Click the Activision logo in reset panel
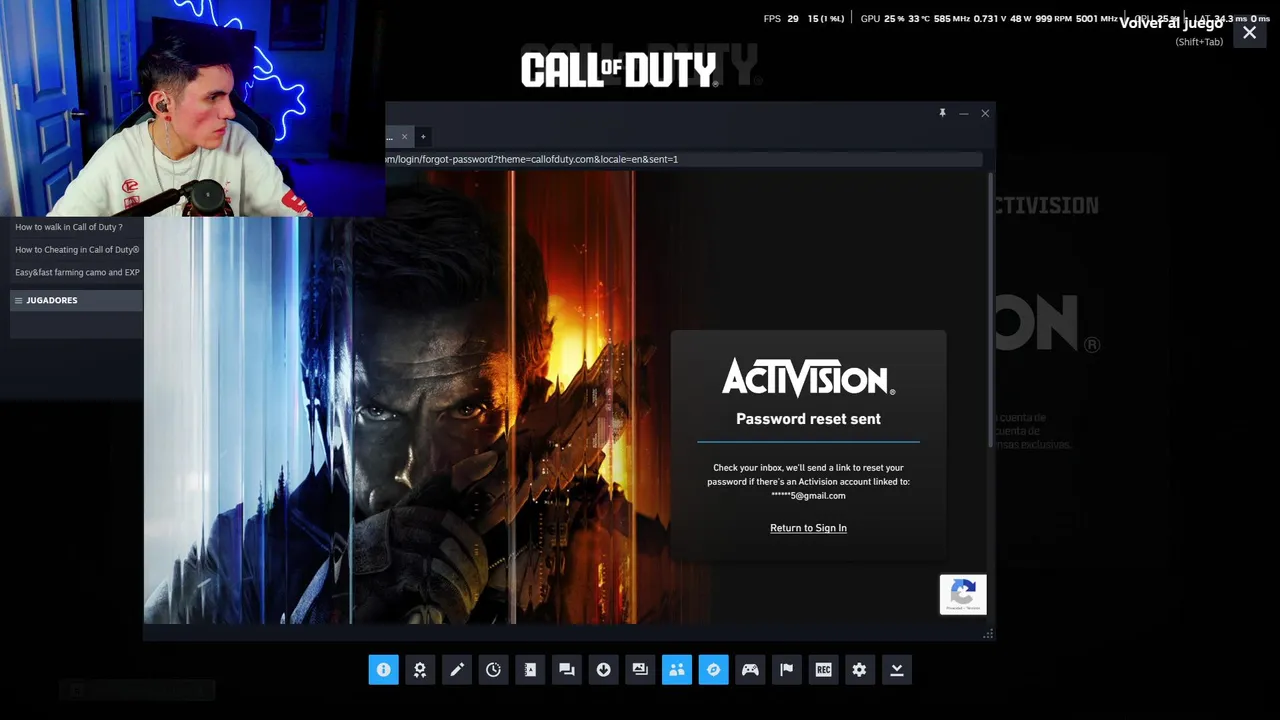1280x720 pixels. (x=808, y=378)
